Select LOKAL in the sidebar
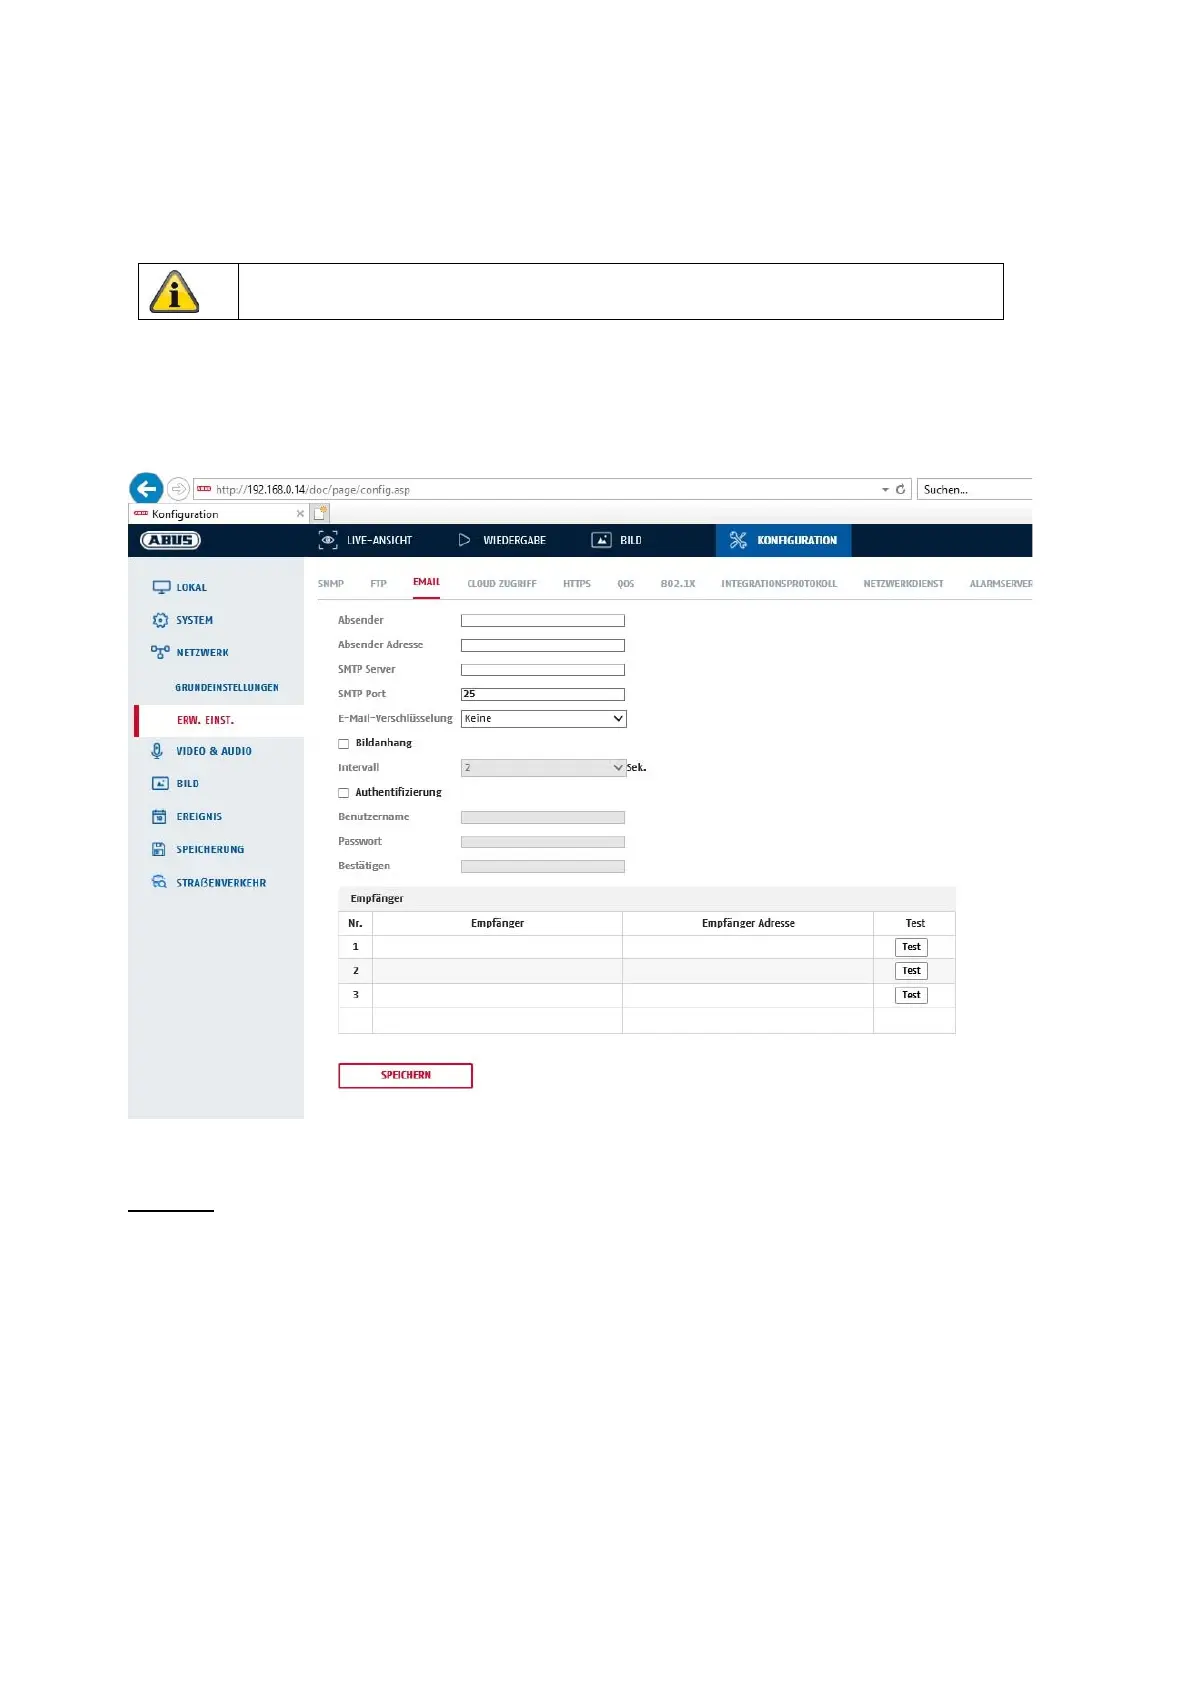The height and width of the screenshot is (1684, 1190). 192,588
